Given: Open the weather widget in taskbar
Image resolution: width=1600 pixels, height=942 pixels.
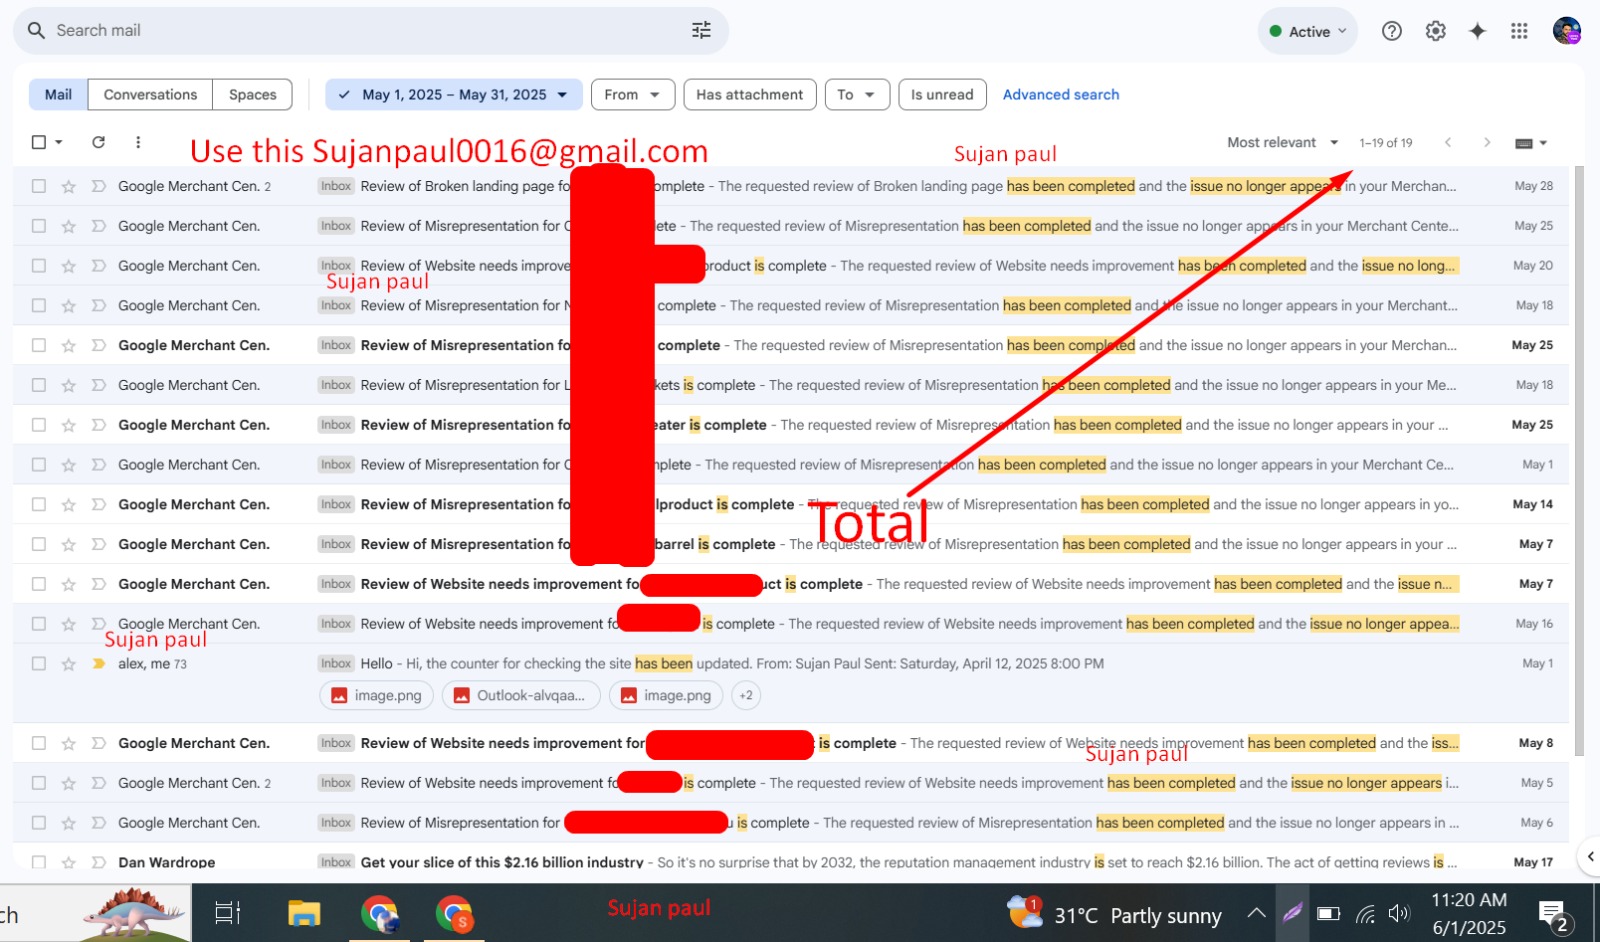Looking at the screenshot, I should [x=1114, y=914].
